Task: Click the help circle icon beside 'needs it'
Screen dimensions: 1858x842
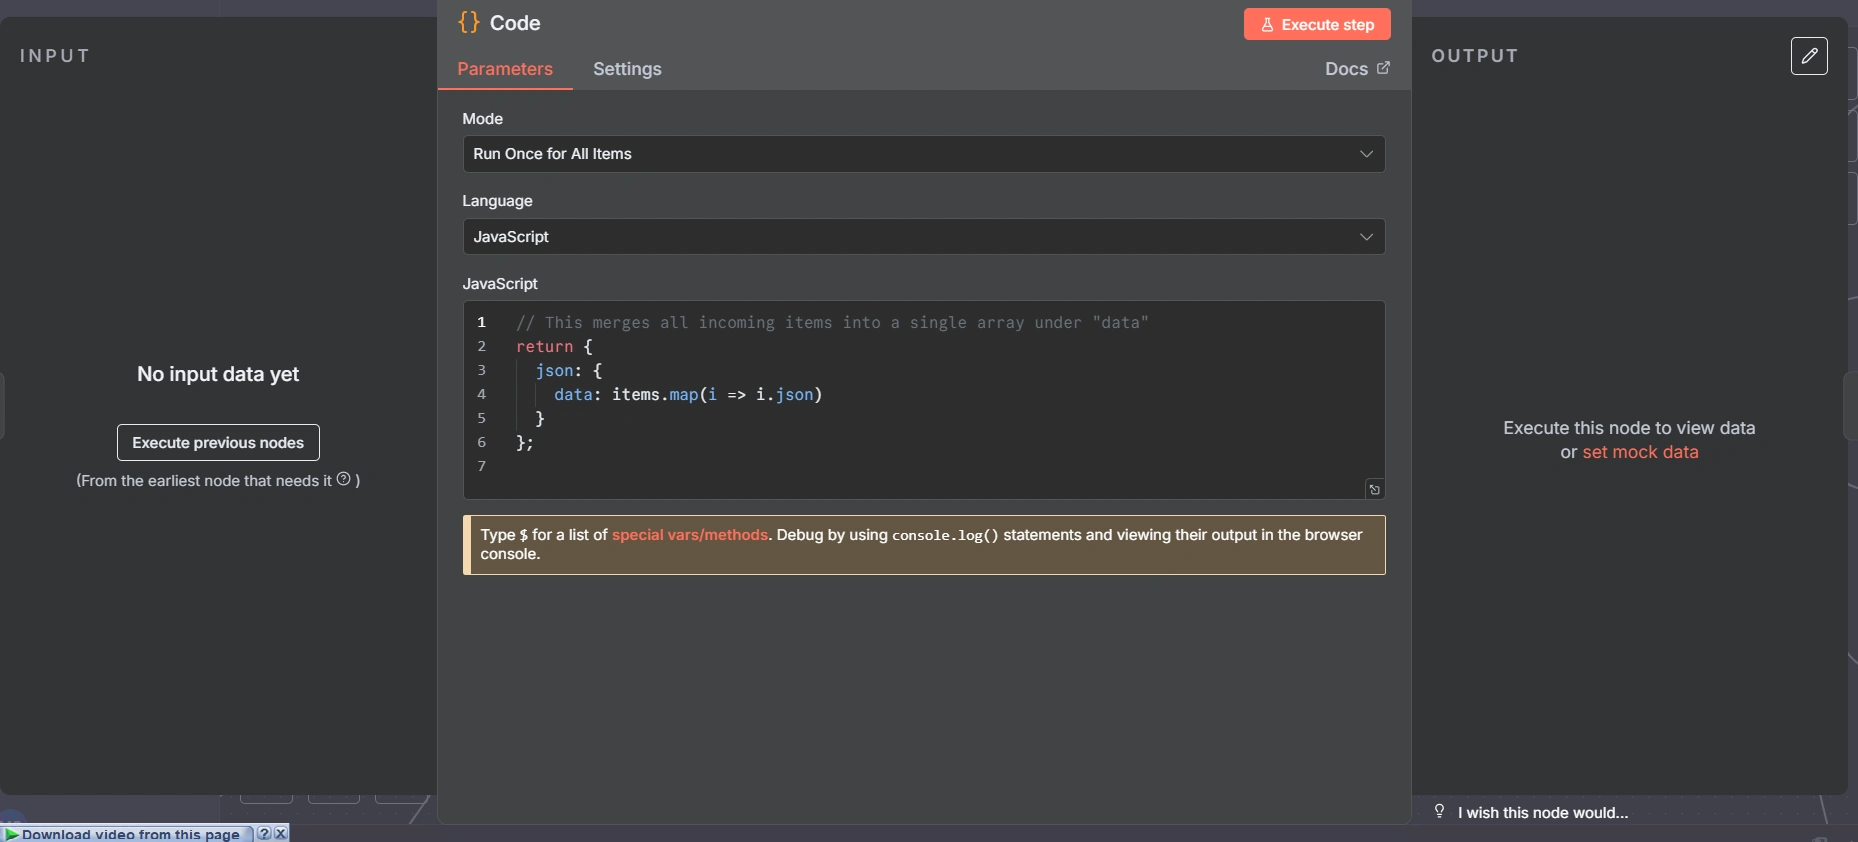Action: point(343,479)
